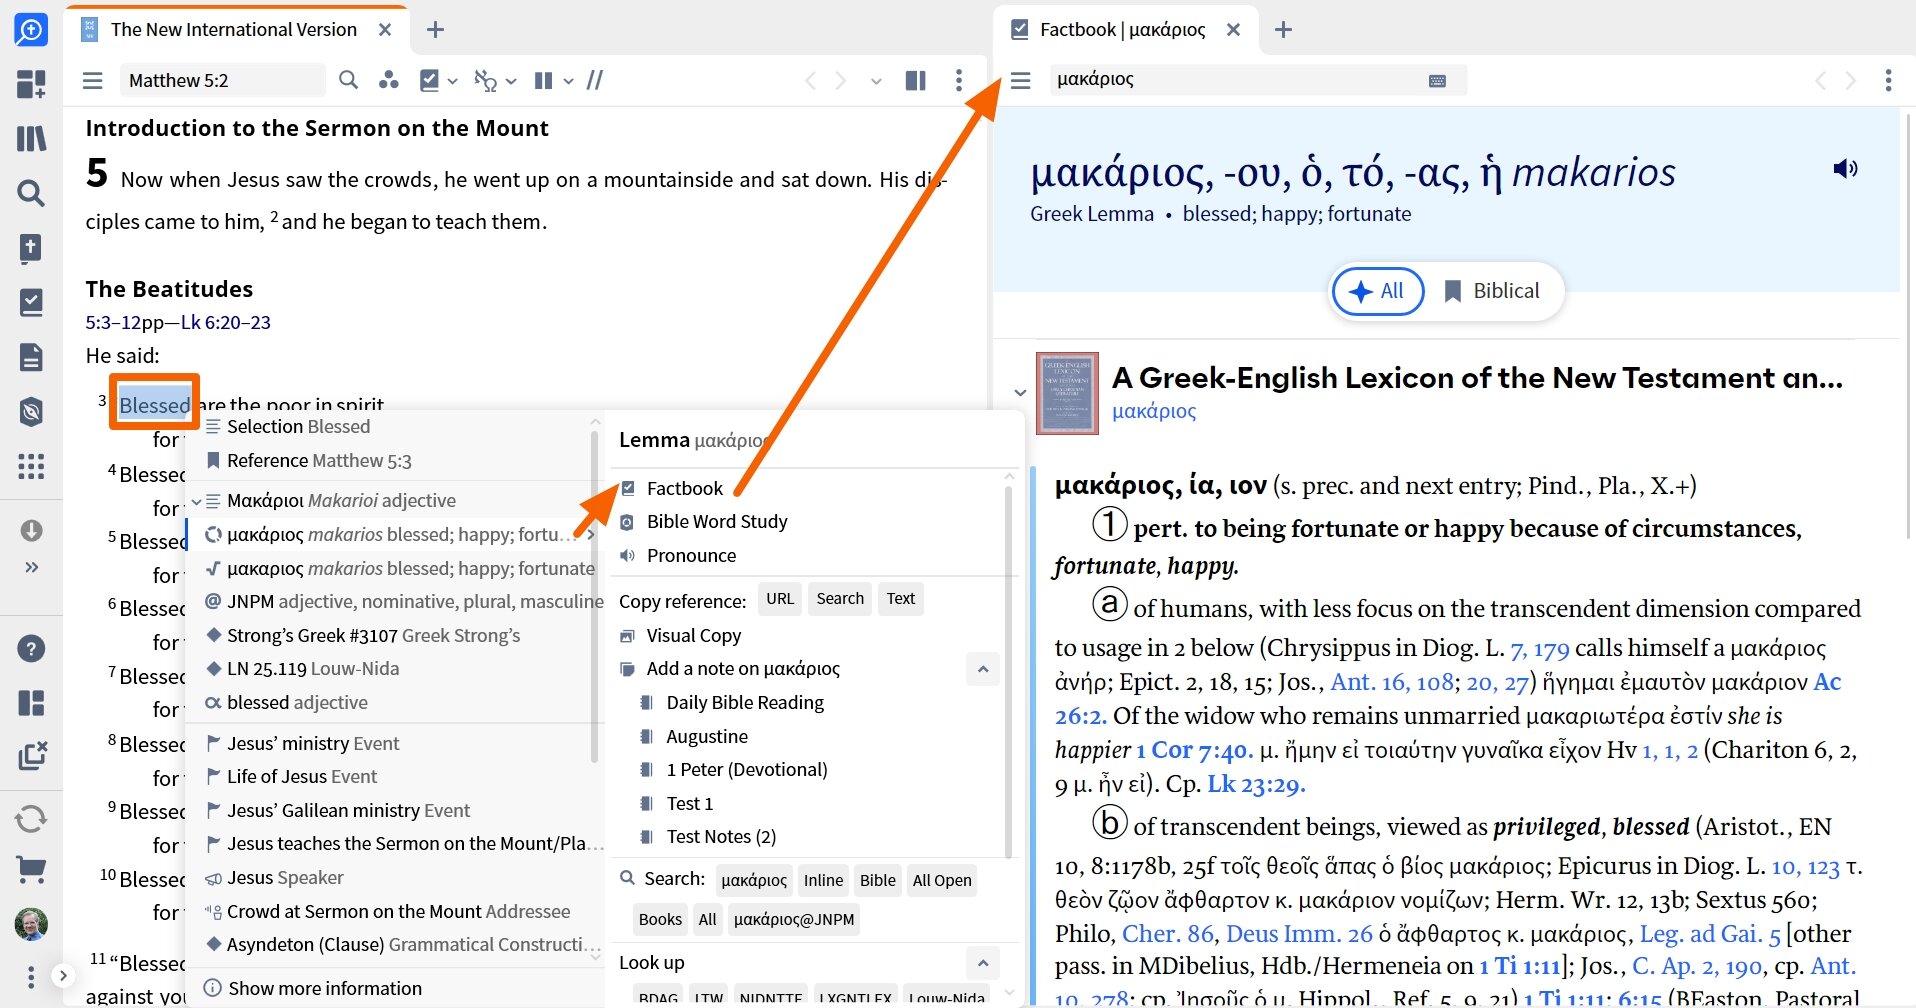Expand the bottom-left panel arrow button
This screenshot has height=1008, width=1916.
pos(63,976)
